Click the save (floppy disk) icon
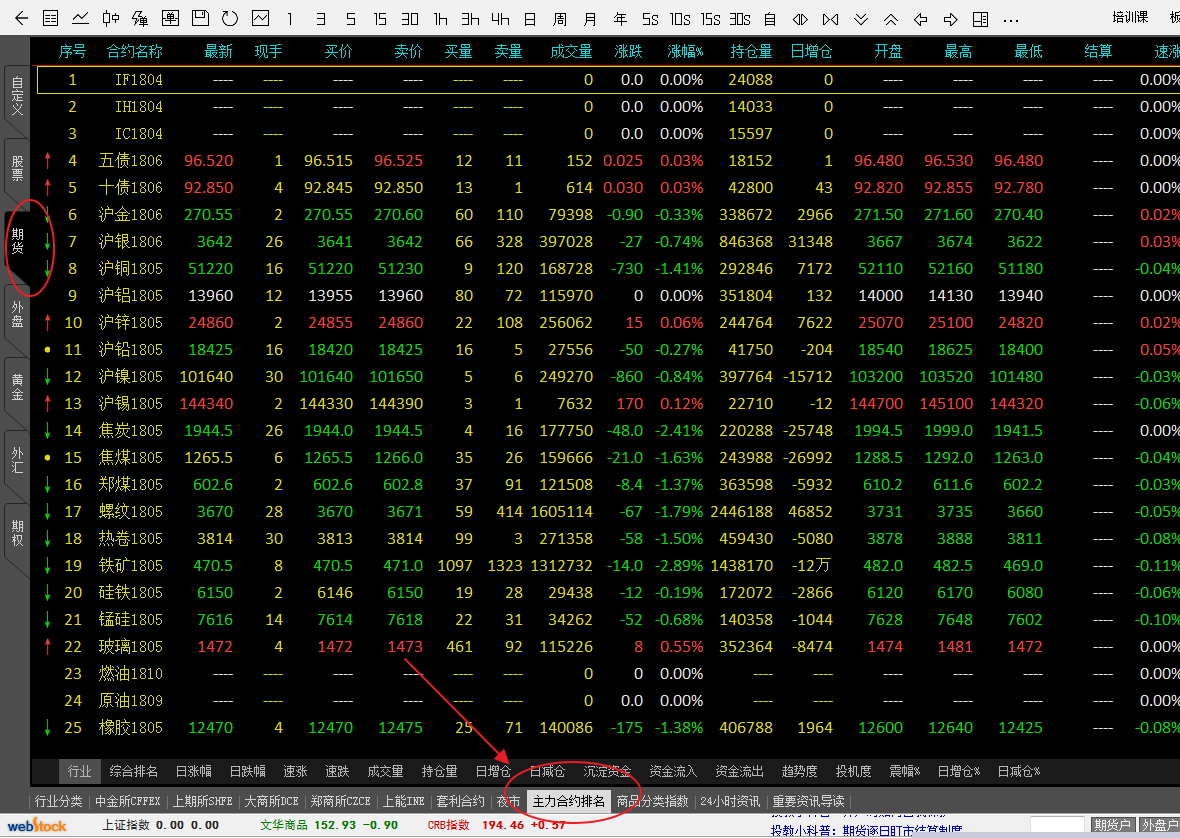 point(200,18)
